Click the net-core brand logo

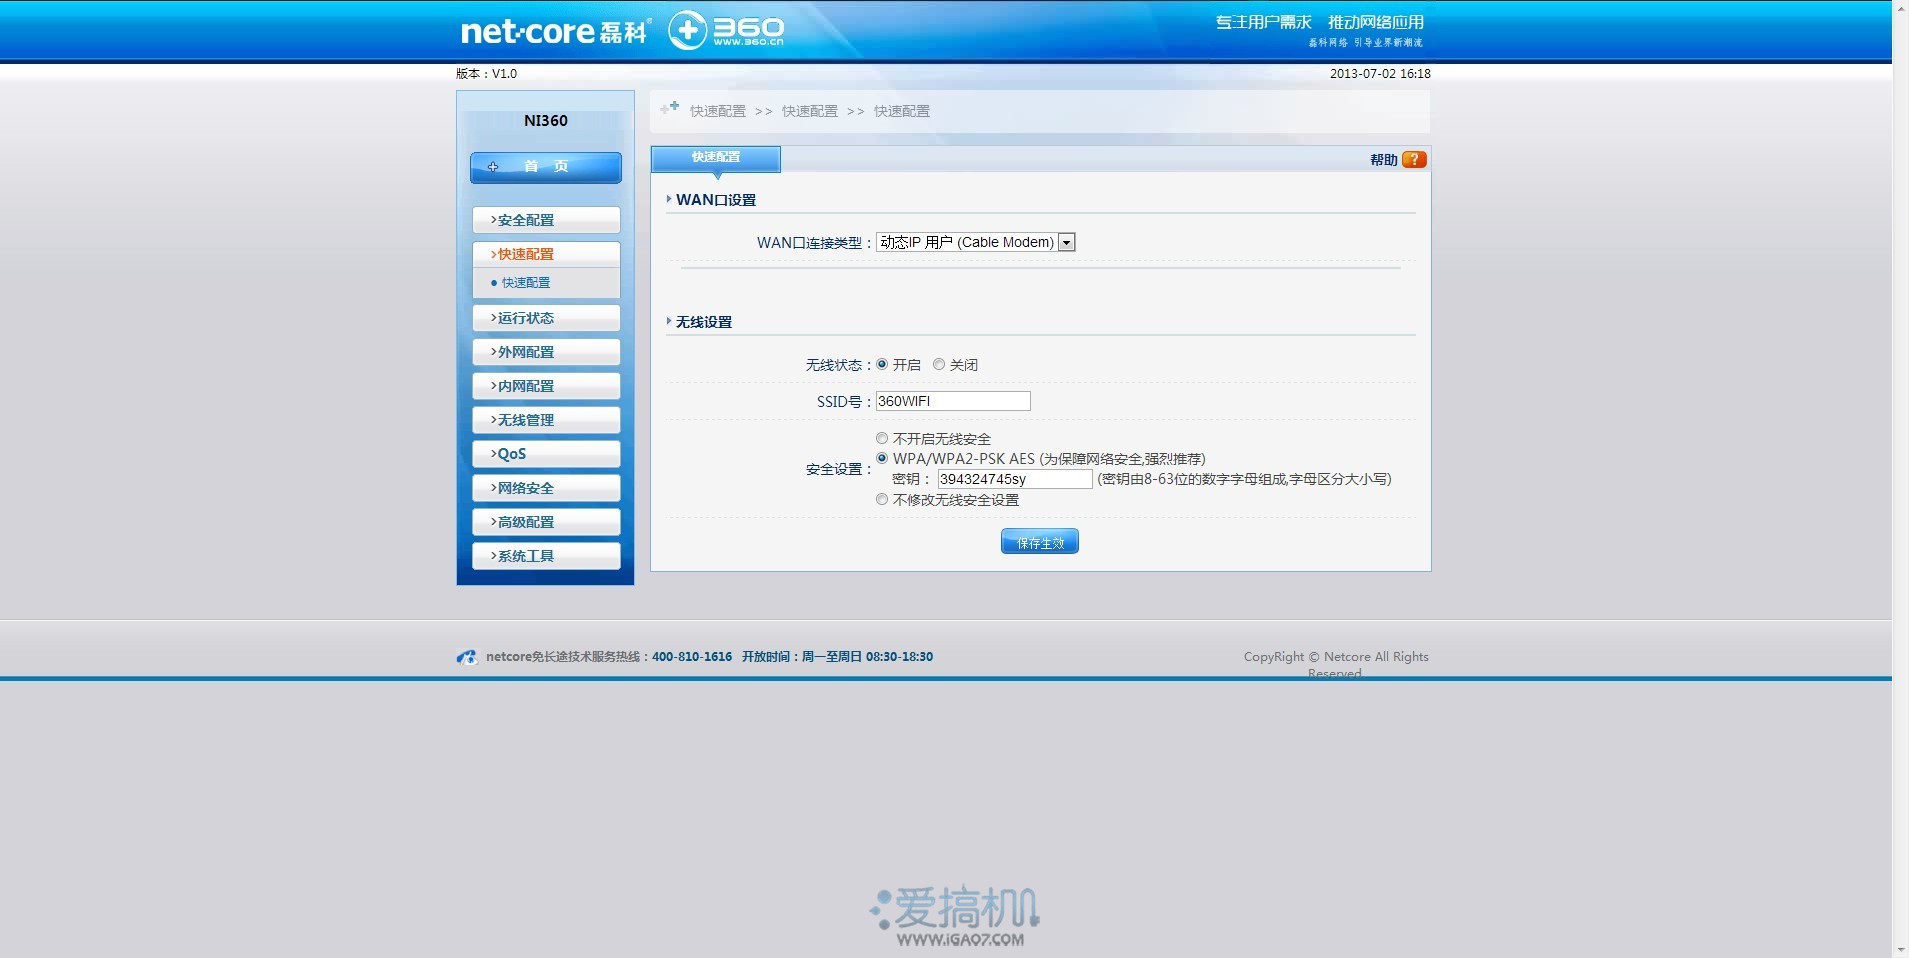coord(555,31)
